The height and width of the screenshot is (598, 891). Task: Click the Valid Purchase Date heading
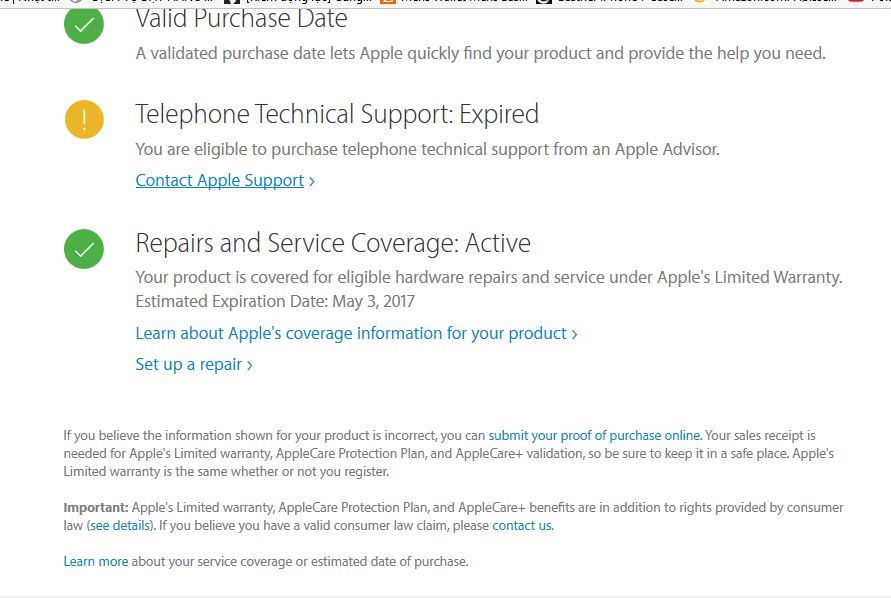click(242, 18)
